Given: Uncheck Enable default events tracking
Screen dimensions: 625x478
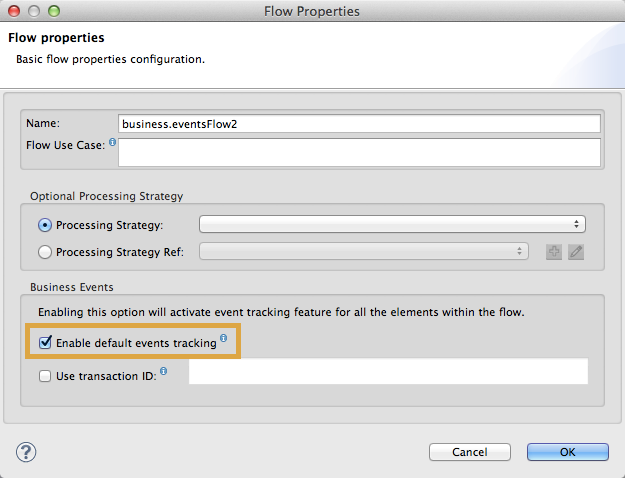Looking at the screenshot, I should pos(45,343).
